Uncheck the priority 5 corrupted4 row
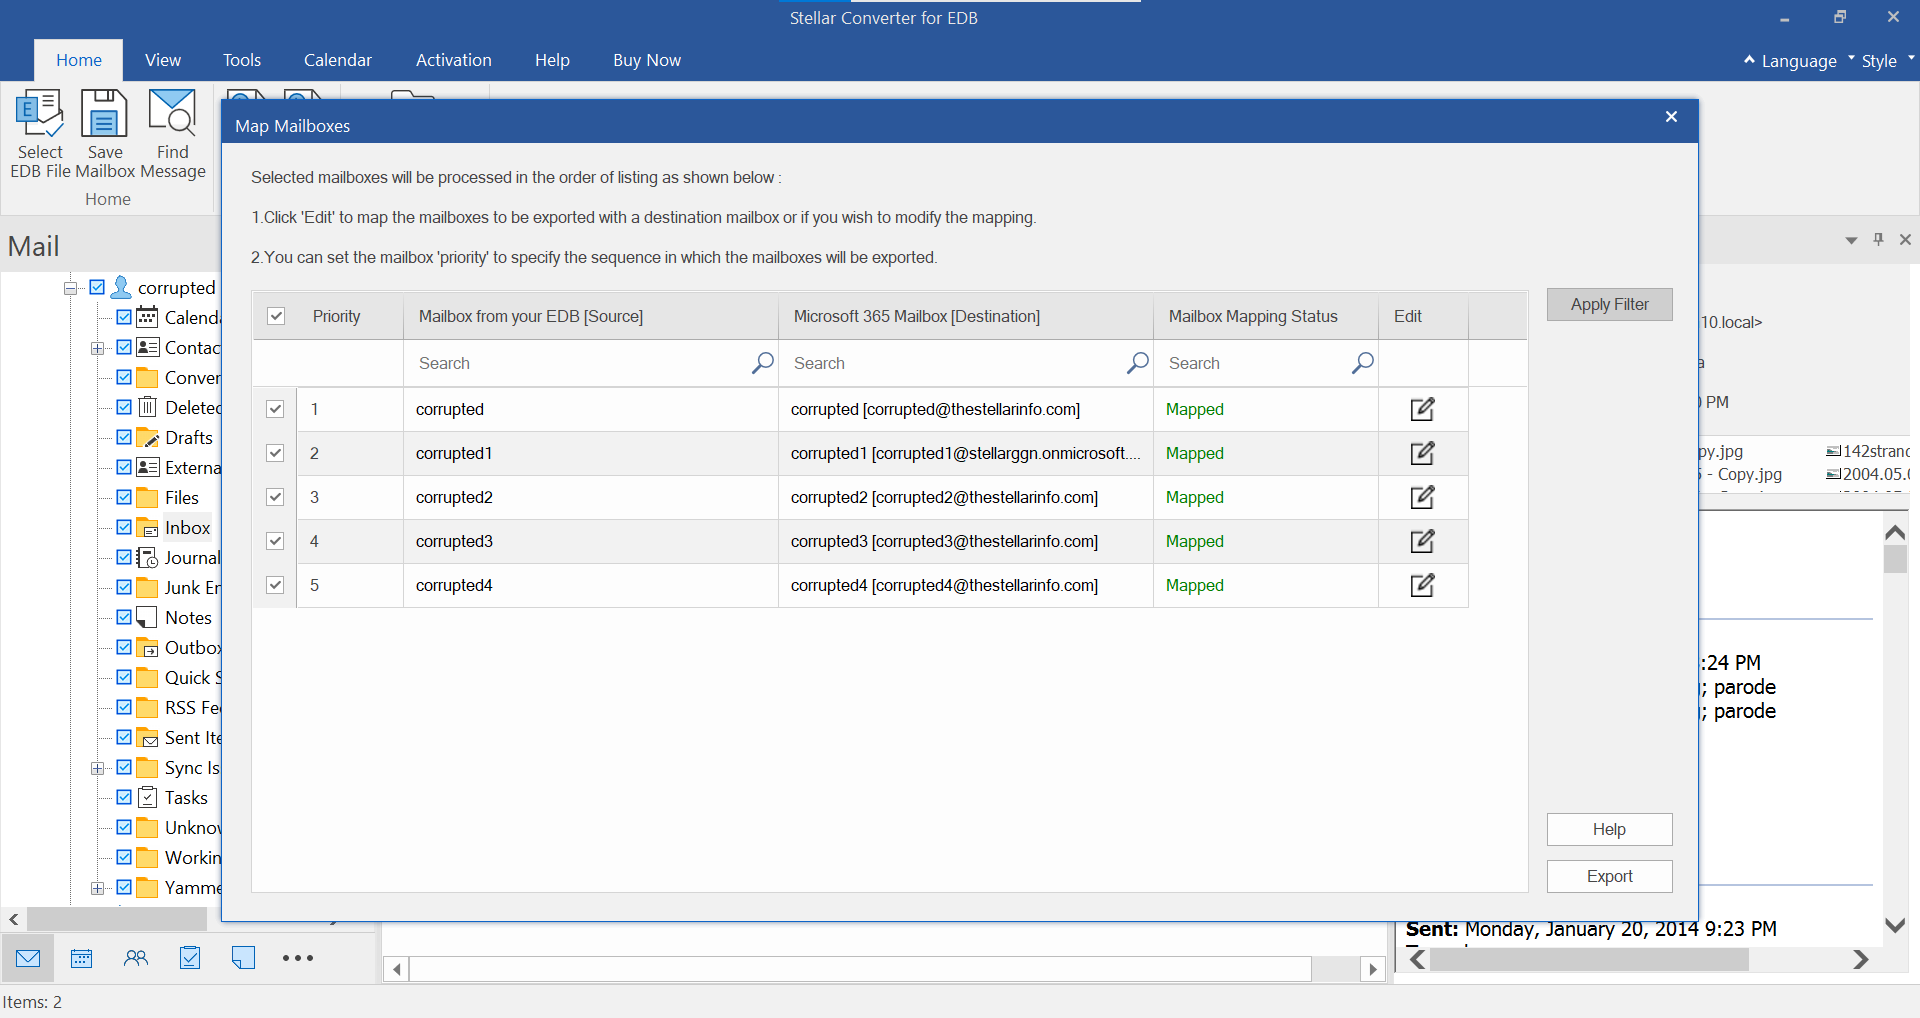1920x1018 pixels. tap(275, 585)
